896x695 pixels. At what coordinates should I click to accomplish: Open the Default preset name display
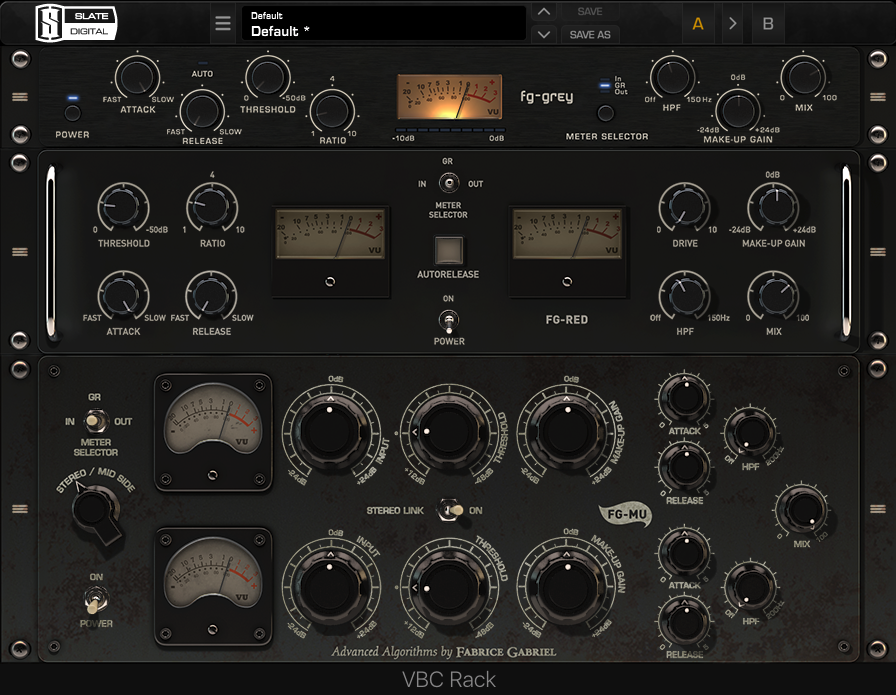point(383,23)
